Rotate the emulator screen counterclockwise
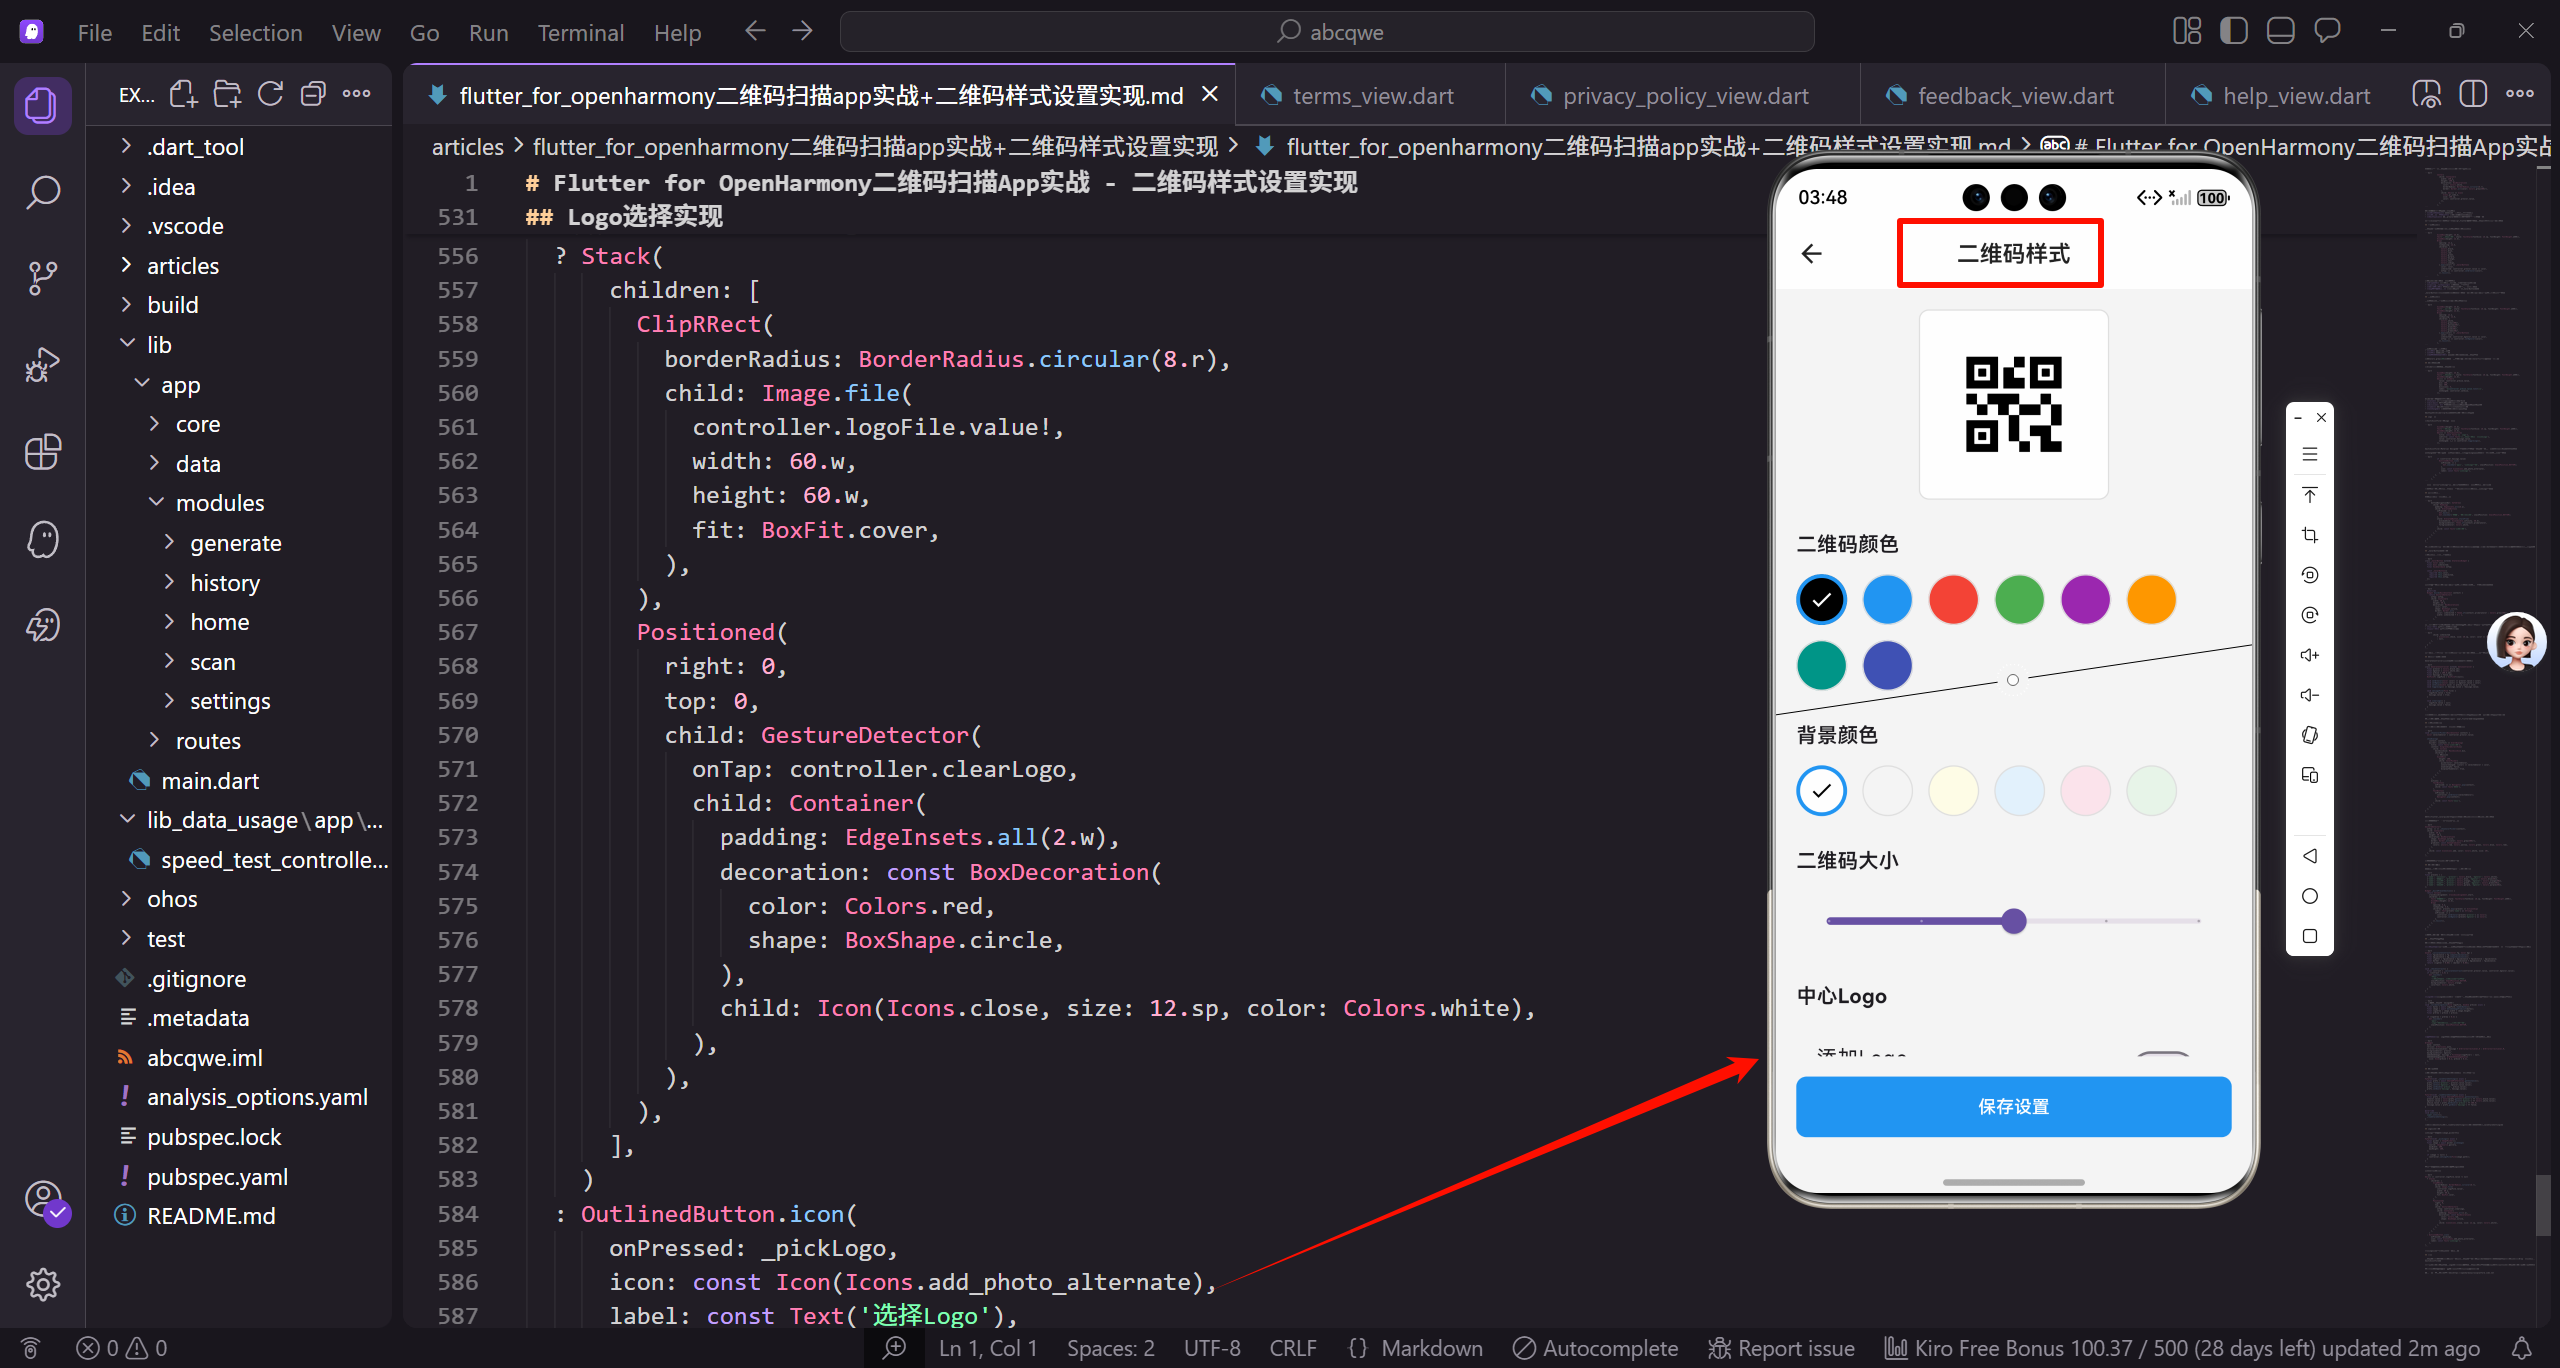Viewport: 2560px width, 1368px height. pyautogui.click(x=2310, y=574)
